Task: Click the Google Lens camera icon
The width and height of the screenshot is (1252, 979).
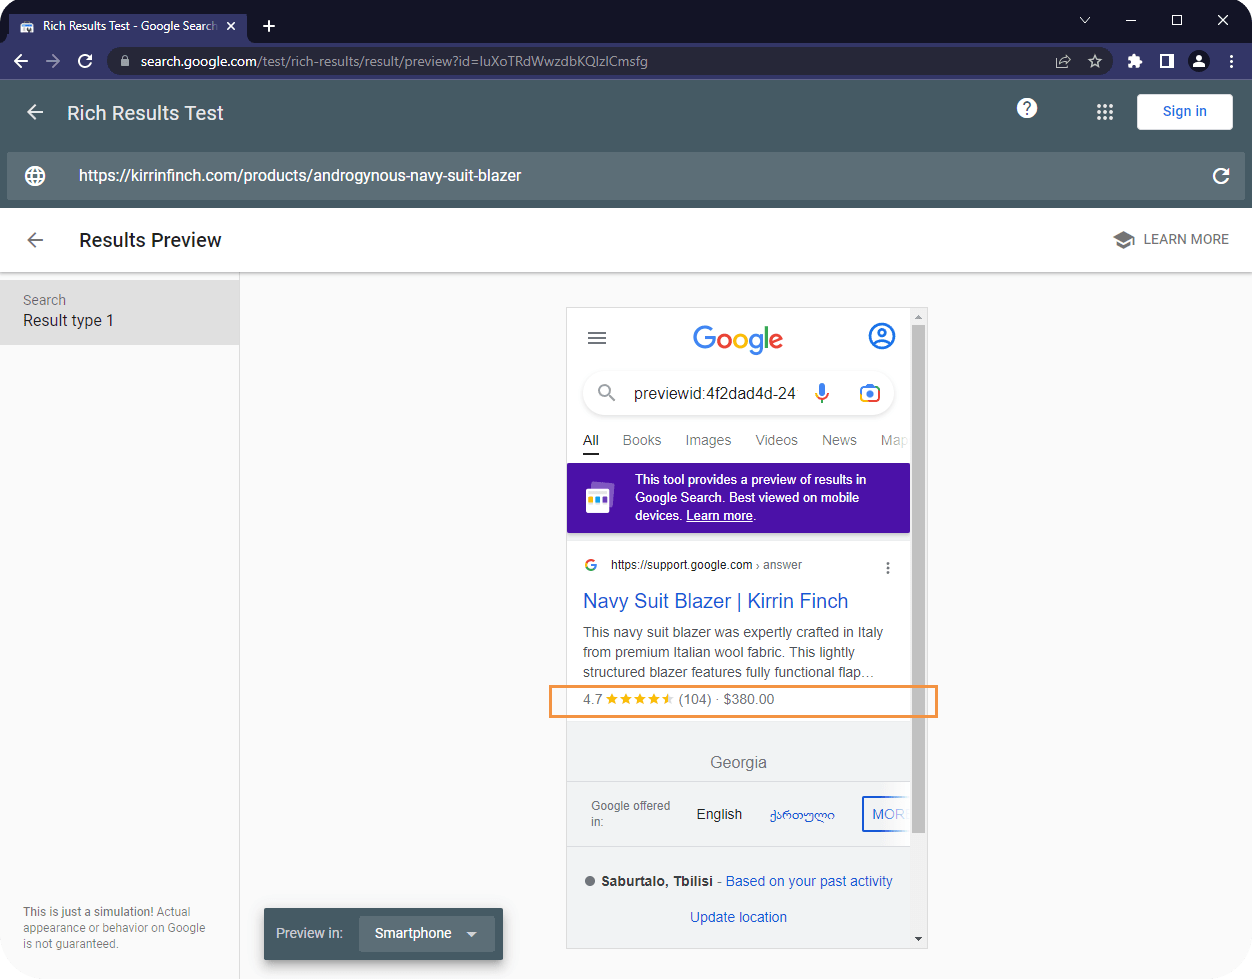Action: pos(870,393)
